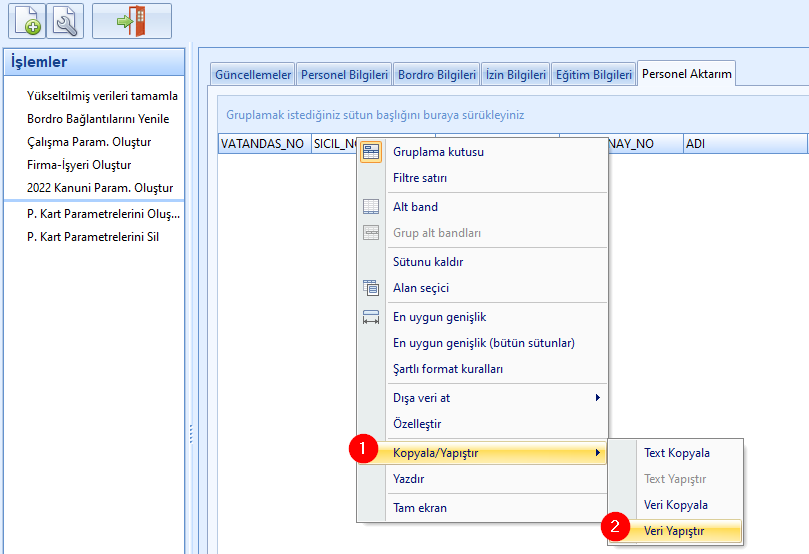The width and height of the screenshot is (809, 554).
Task: Switch to Güncellemeler tab
Action: click(253, 75)
